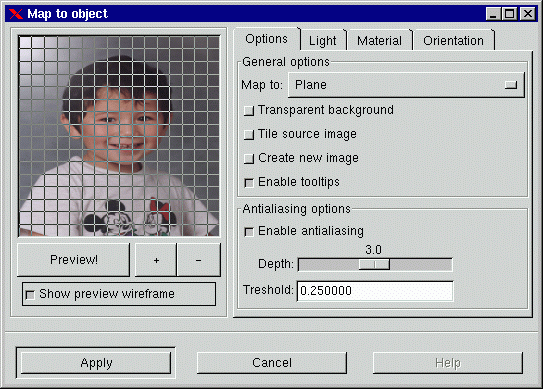Toggle Transparent background checkbox
543x389 pixels.
pos(249,111)
